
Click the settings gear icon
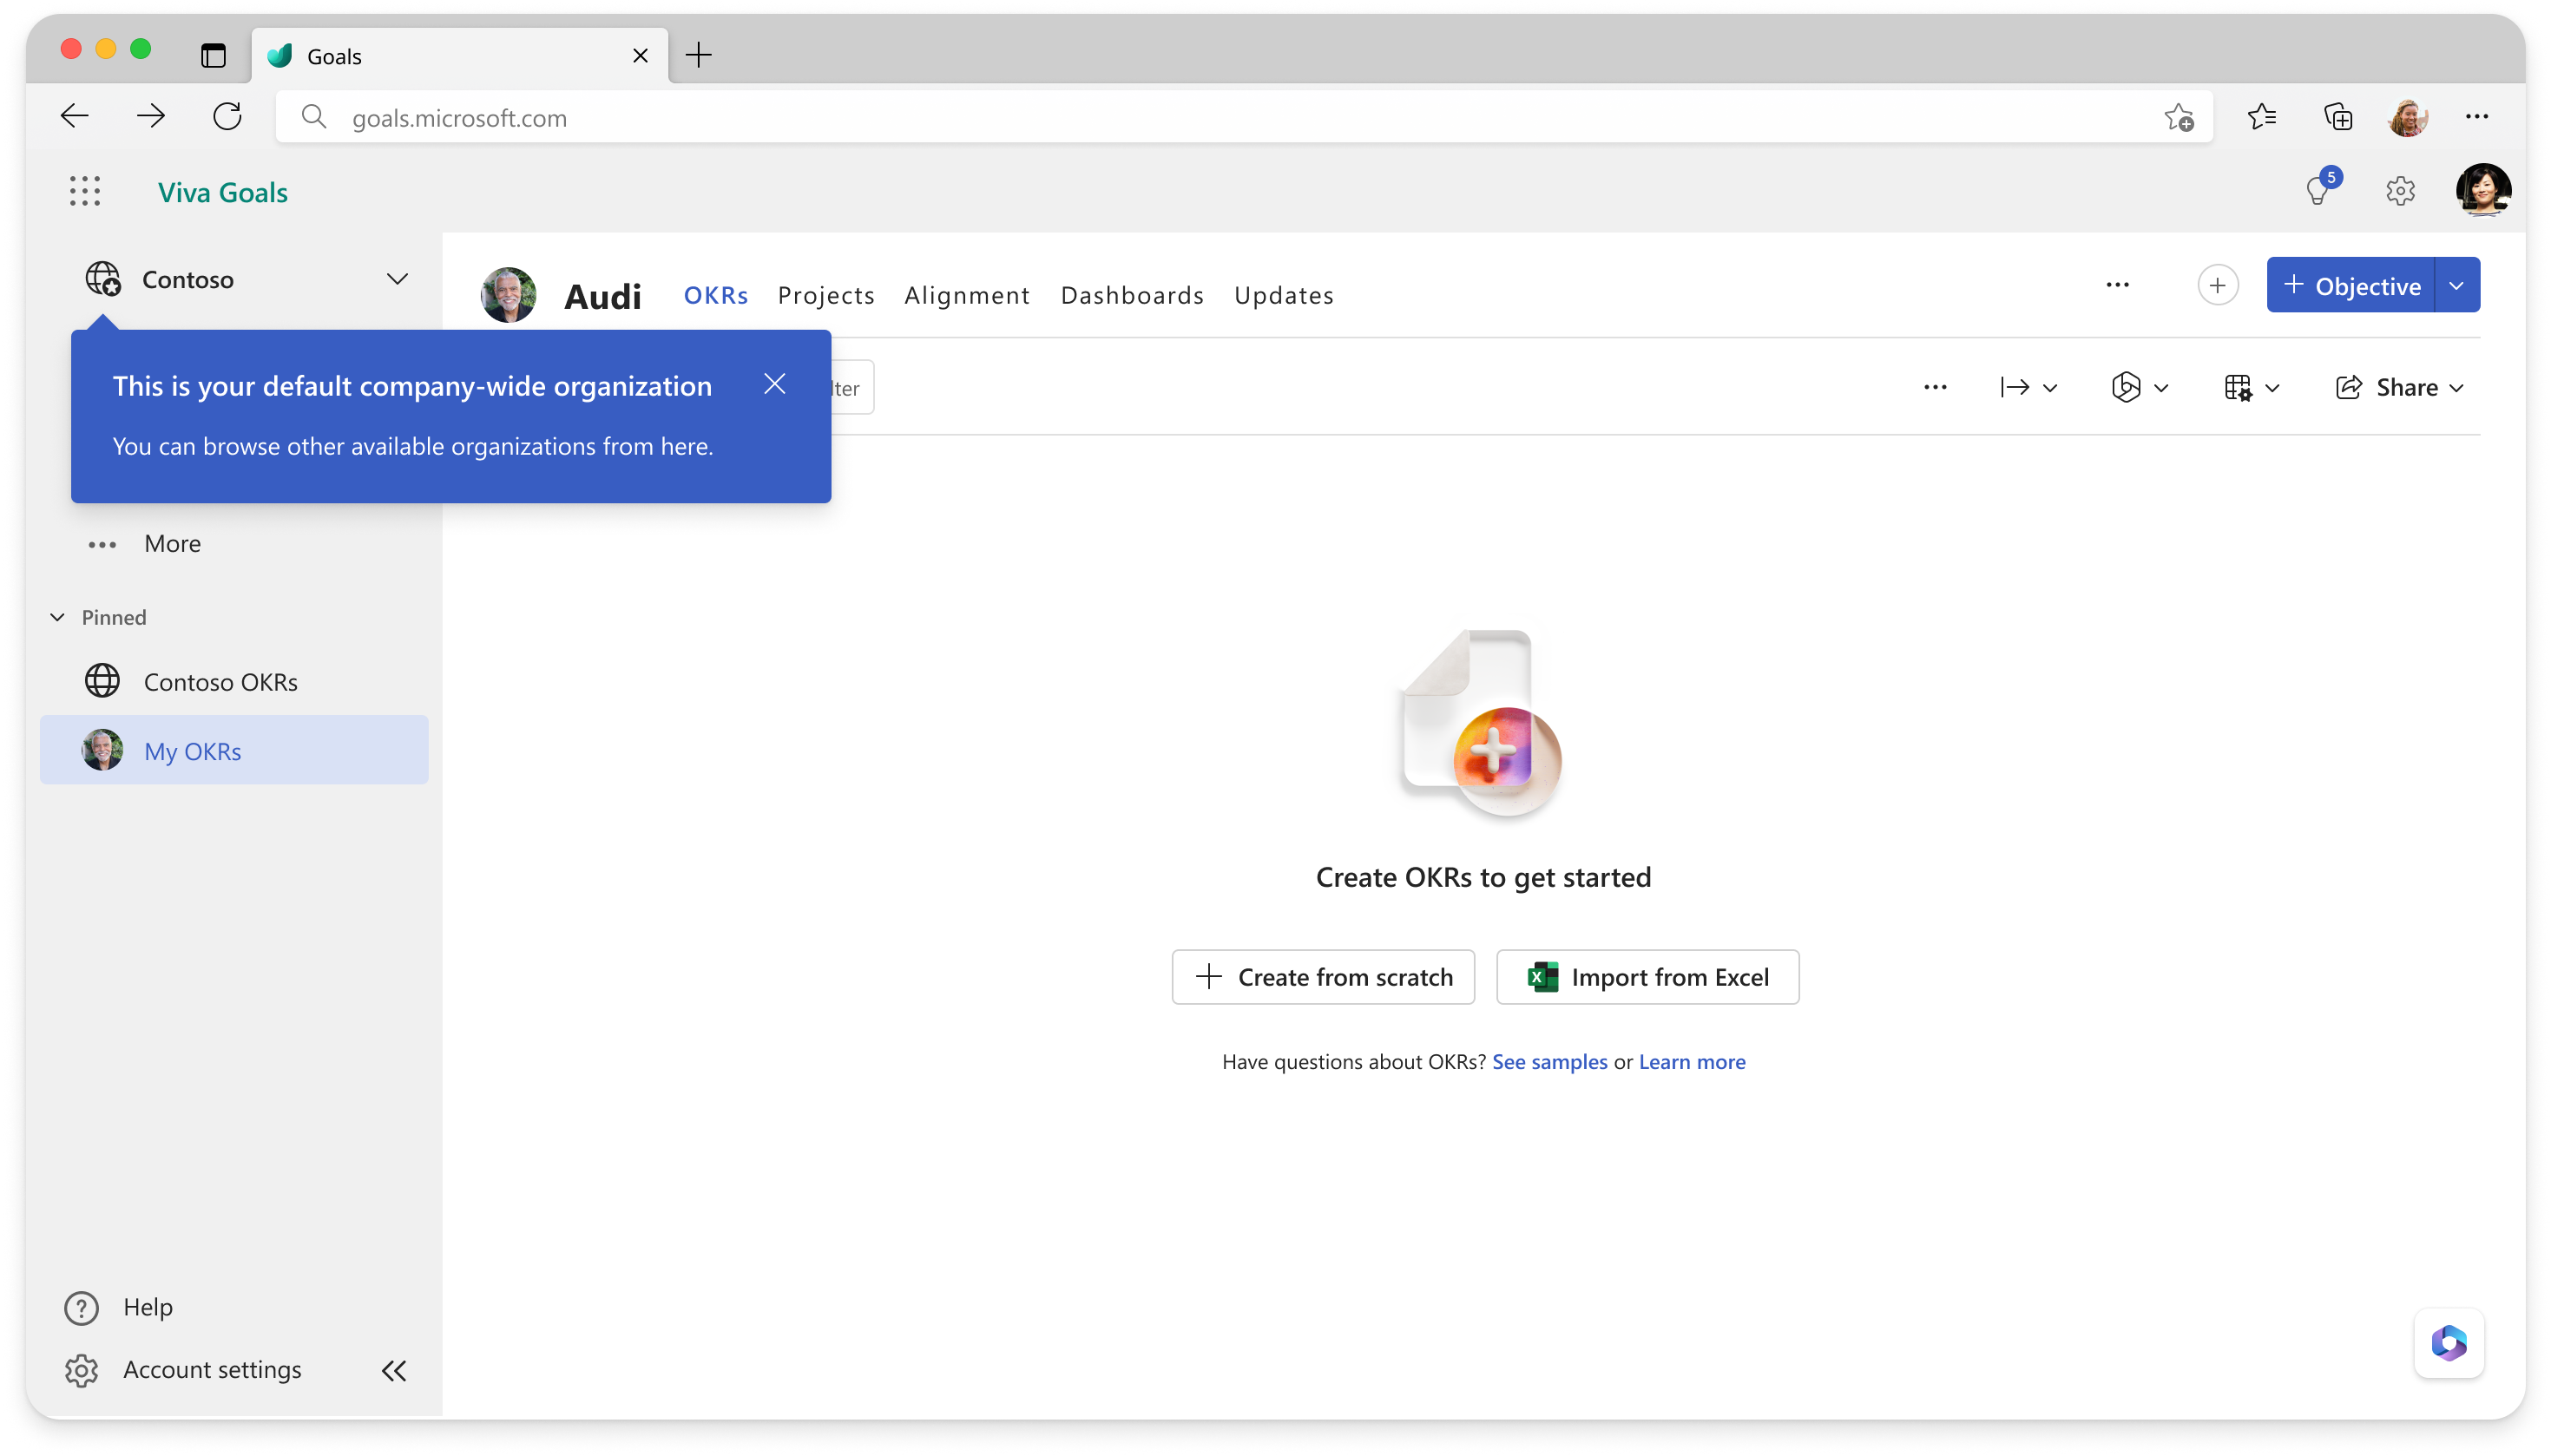coord(2400,191)
